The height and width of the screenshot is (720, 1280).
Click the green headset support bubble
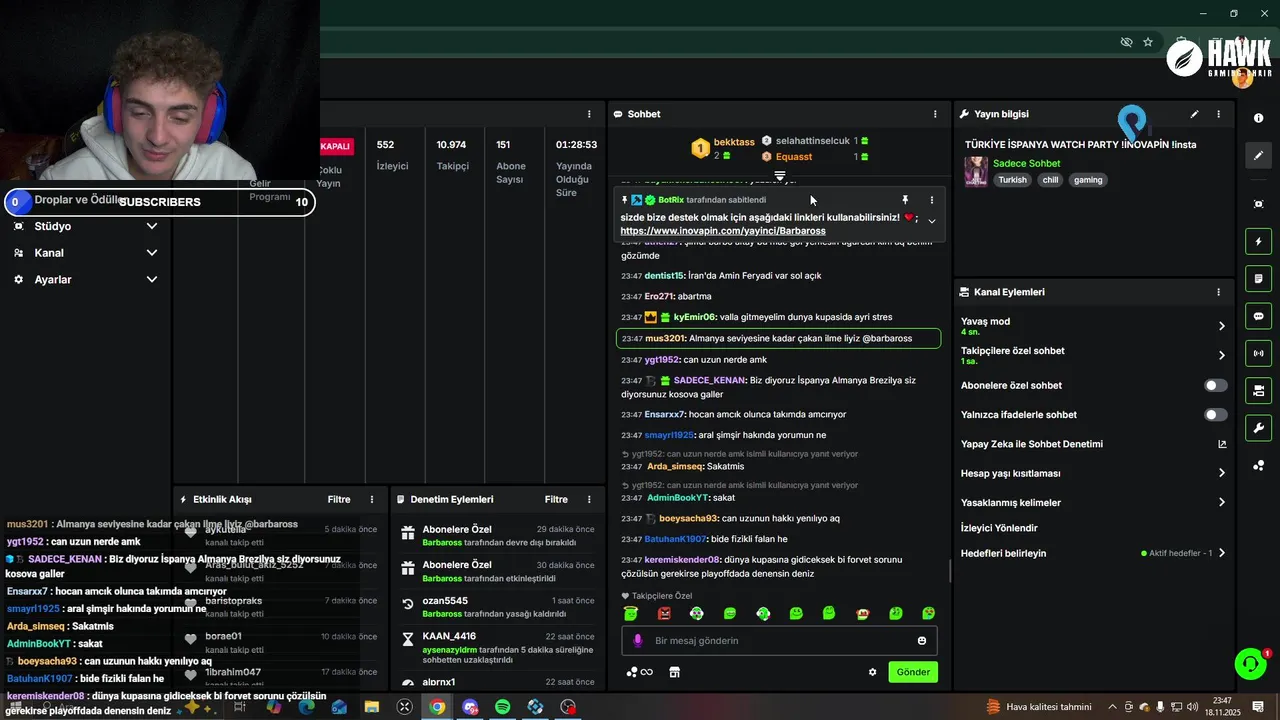pyautogui.click(x=1250, y=663)
